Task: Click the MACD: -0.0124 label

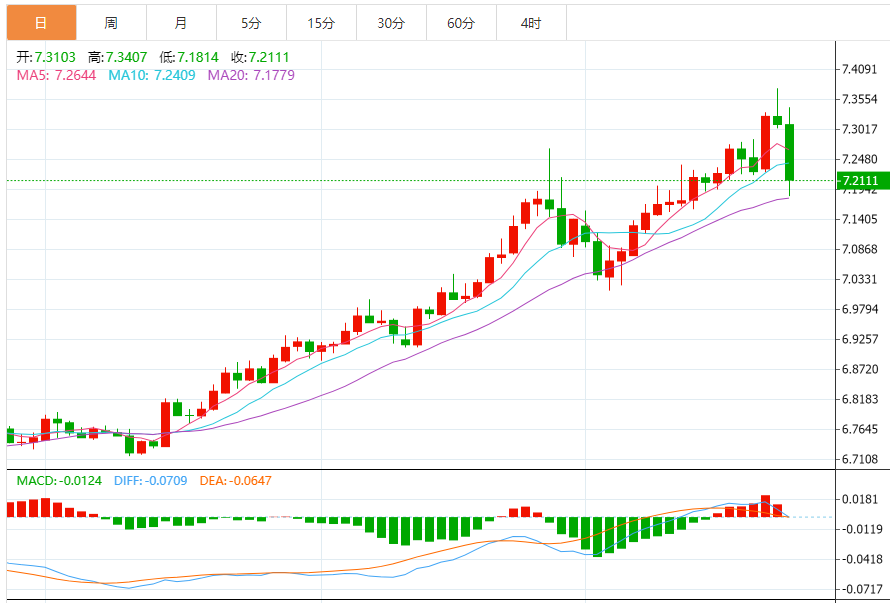Action: (59, 481)
